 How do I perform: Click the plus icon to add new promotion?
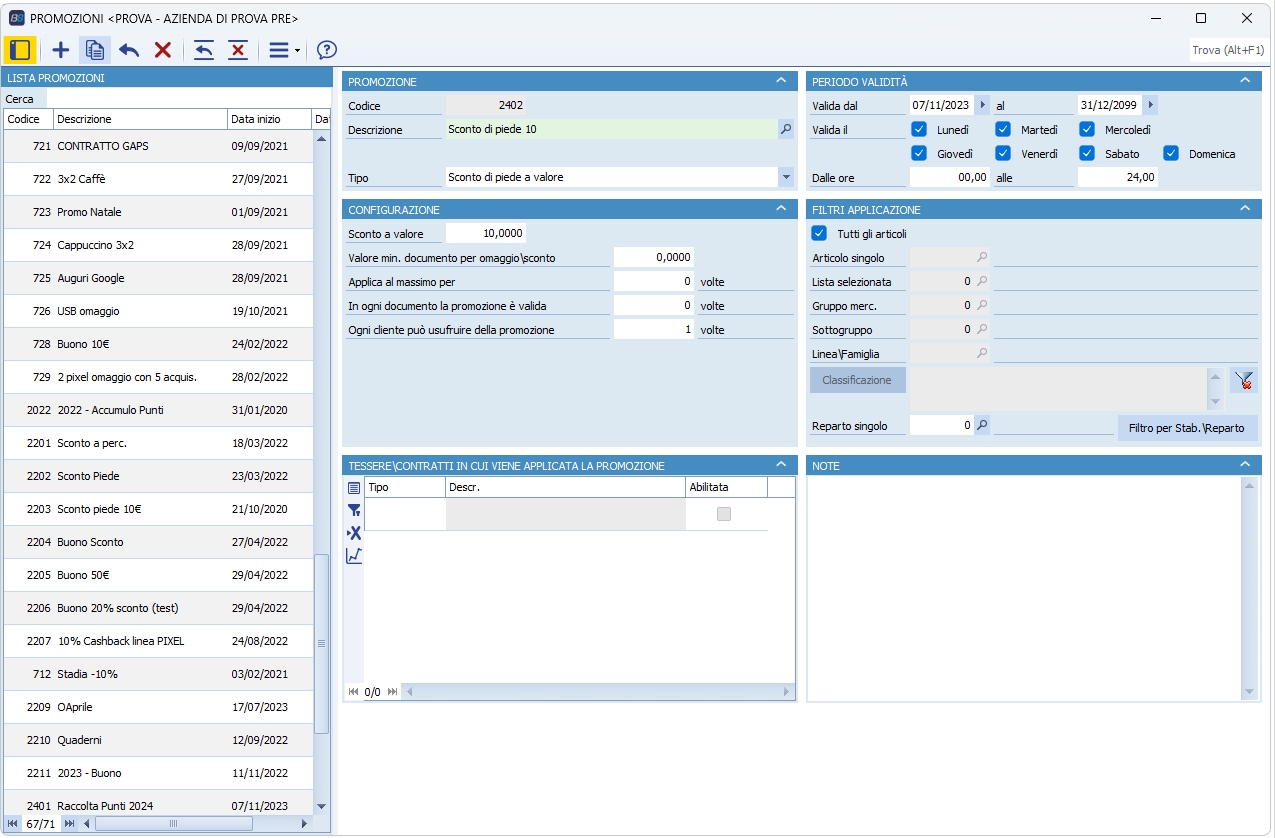[61, 50]
